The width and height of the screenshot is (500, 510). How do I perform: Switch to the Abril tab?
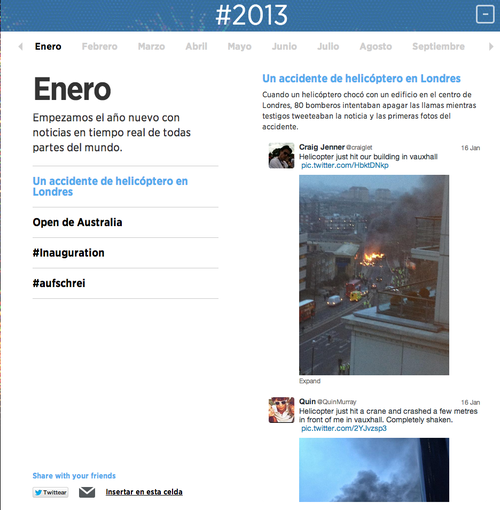[x=196, y=46]
